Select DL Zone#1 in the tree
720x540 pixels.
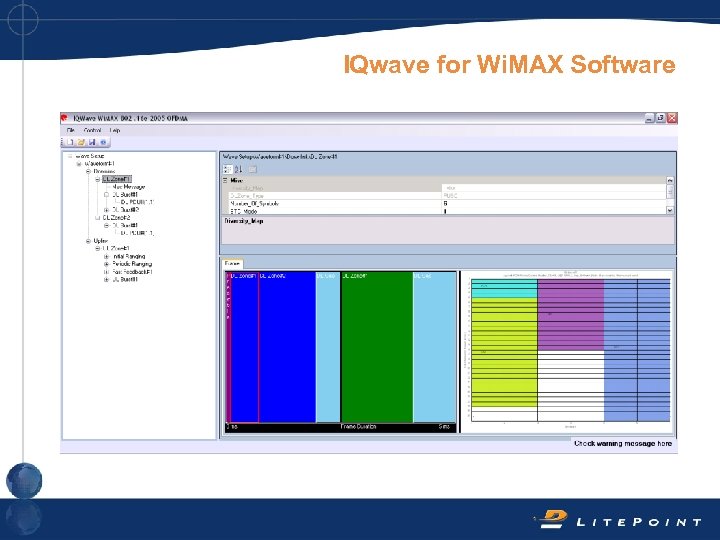click(x=117, y=179)
